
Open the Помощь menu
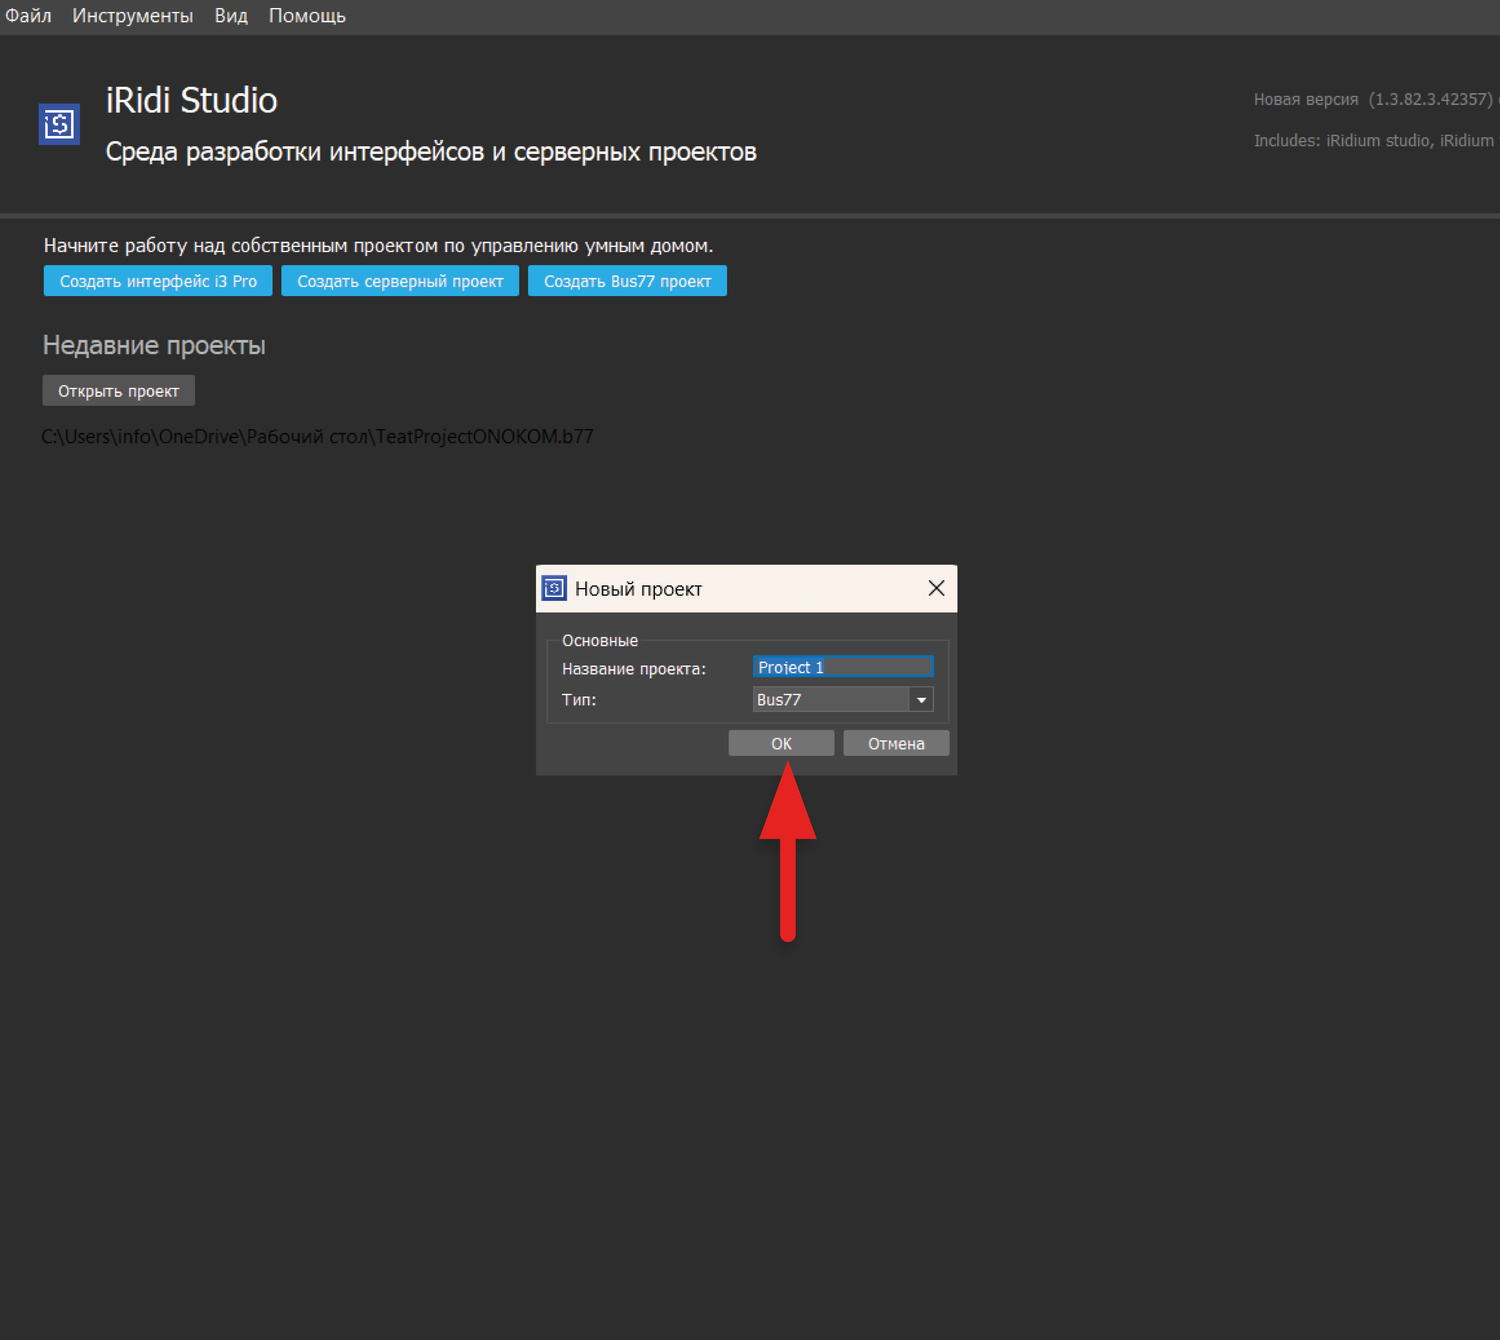tap(307, 16)
